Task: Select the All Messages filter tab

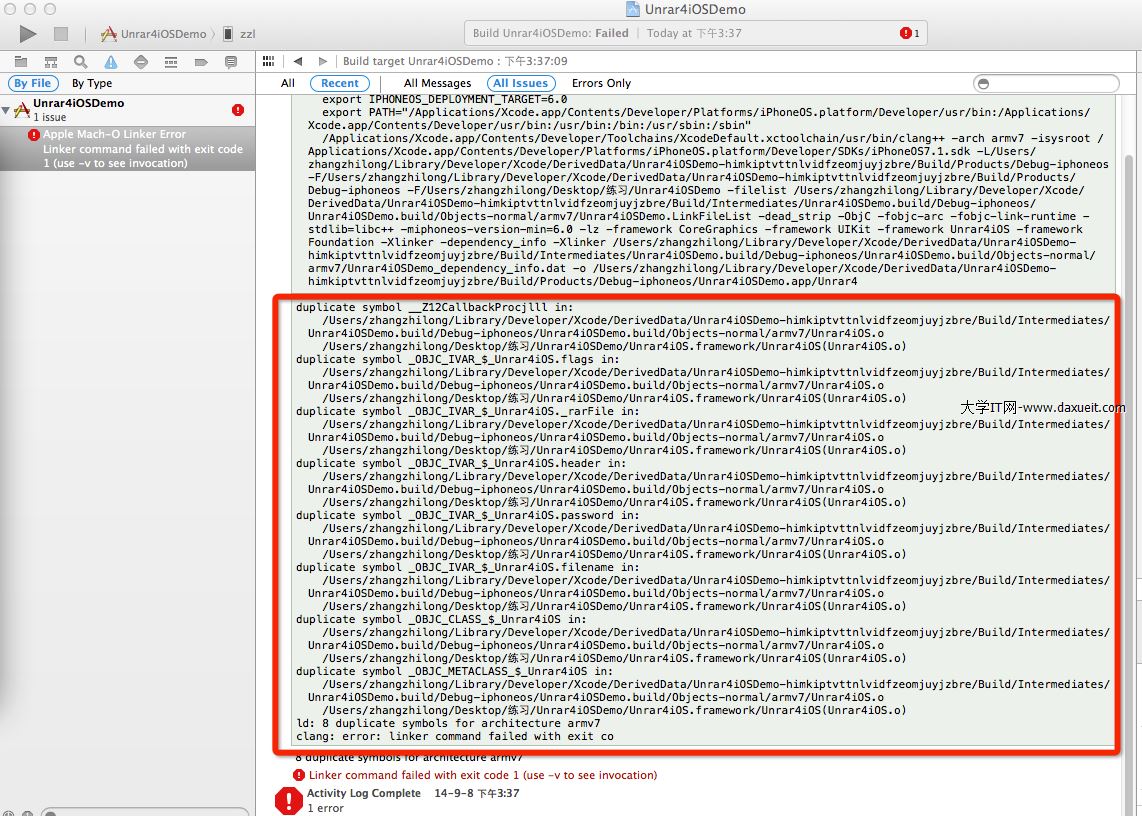Action: (437, 84)
